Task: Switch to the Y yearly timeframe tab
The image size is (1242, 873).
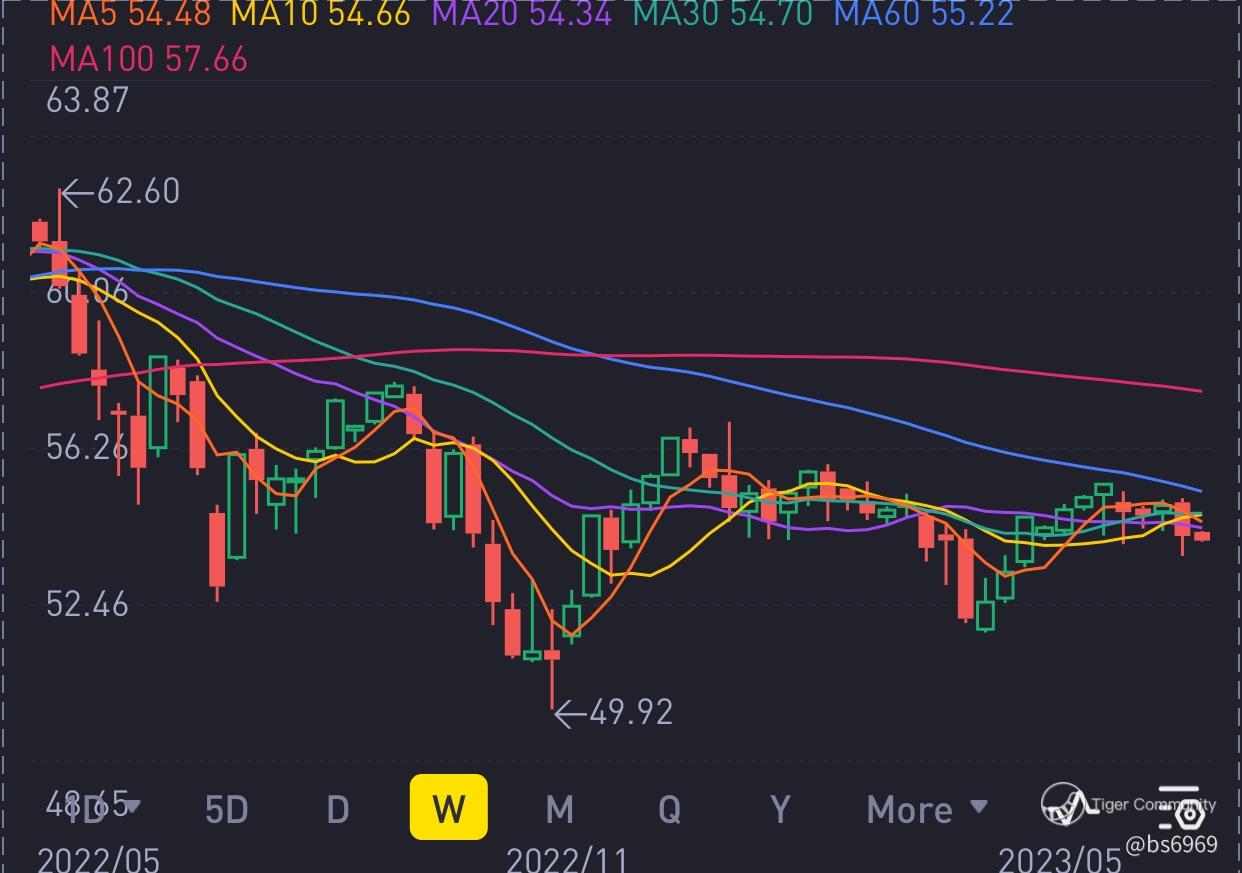Action: pos(780,809)
